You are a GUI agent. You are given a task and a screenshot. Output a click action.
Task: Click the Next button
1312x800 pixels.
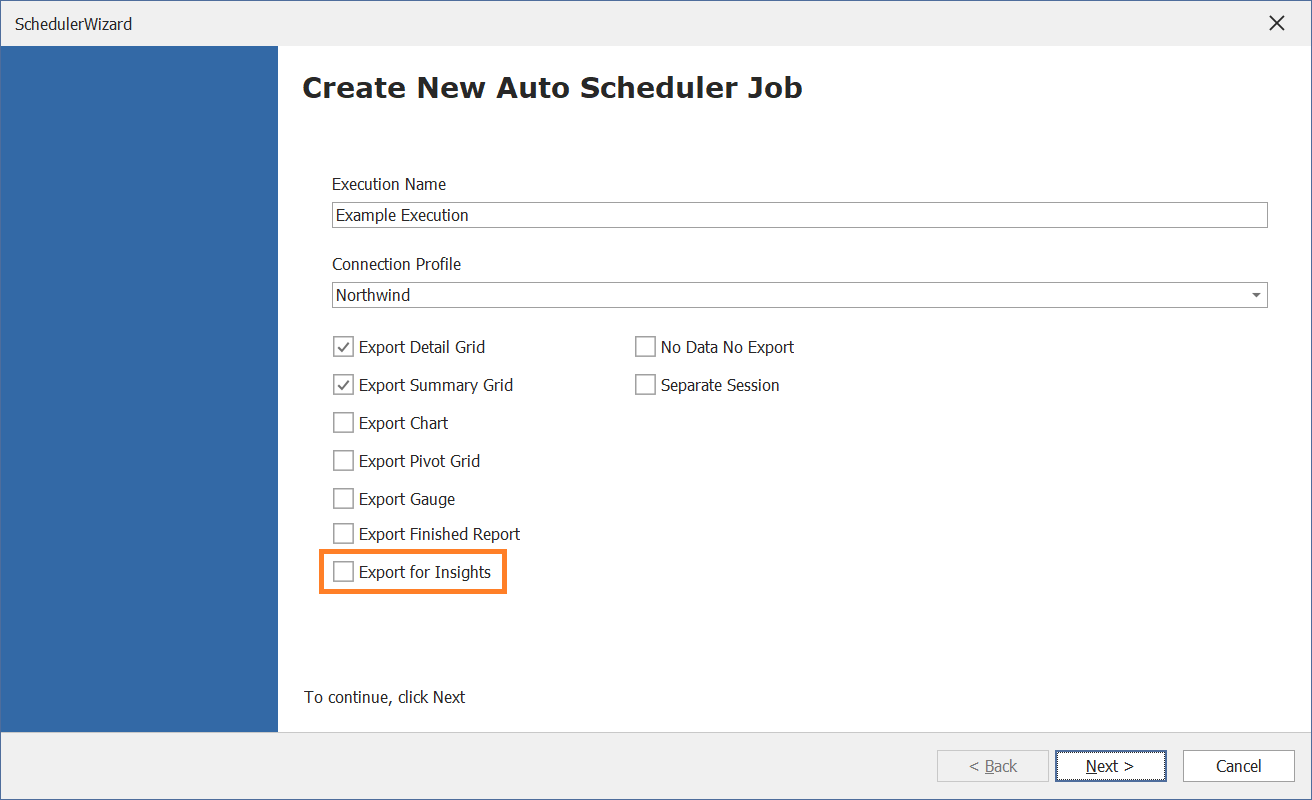1110,766
